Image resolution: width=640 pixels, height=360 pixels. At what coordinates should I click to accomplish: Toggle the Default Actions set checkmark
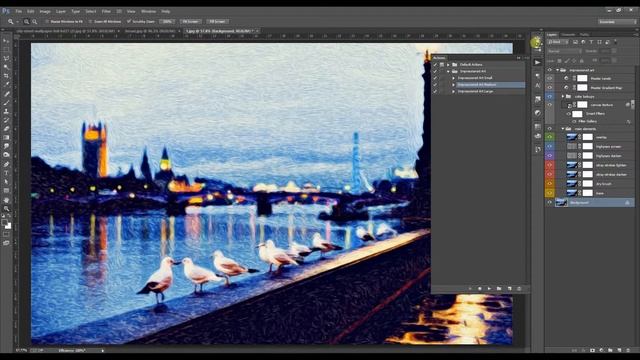point(435,64)
